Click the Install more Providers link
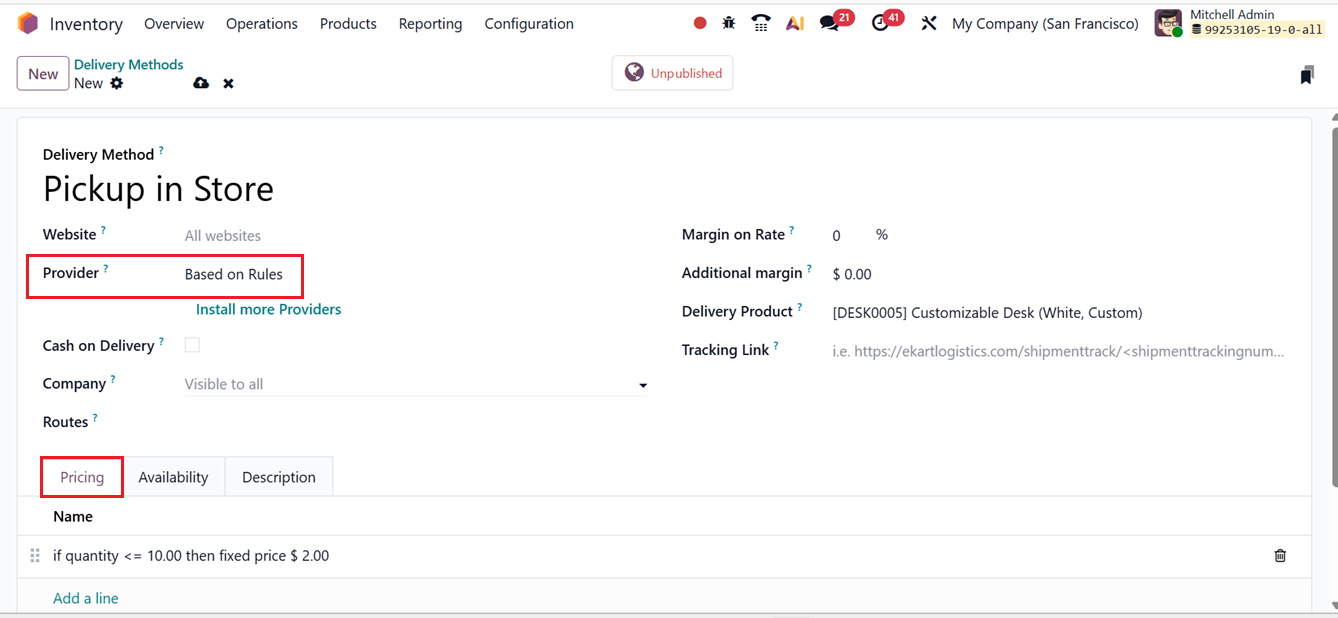Screen dimensions: 1338x618 click(268, 309)
